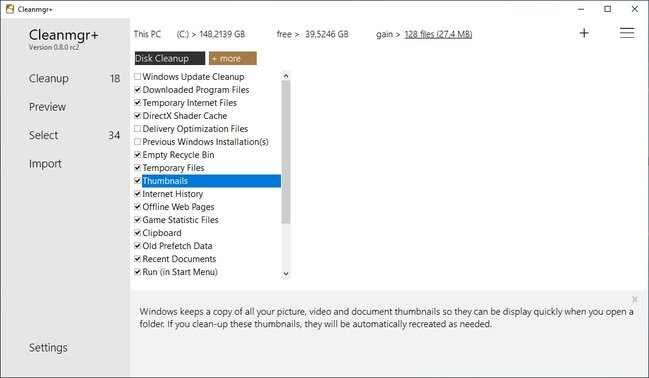Click the Cleanmgr+ app icon in title bar
The width and height of the screenshot is (649, 378).
(10, 9)
